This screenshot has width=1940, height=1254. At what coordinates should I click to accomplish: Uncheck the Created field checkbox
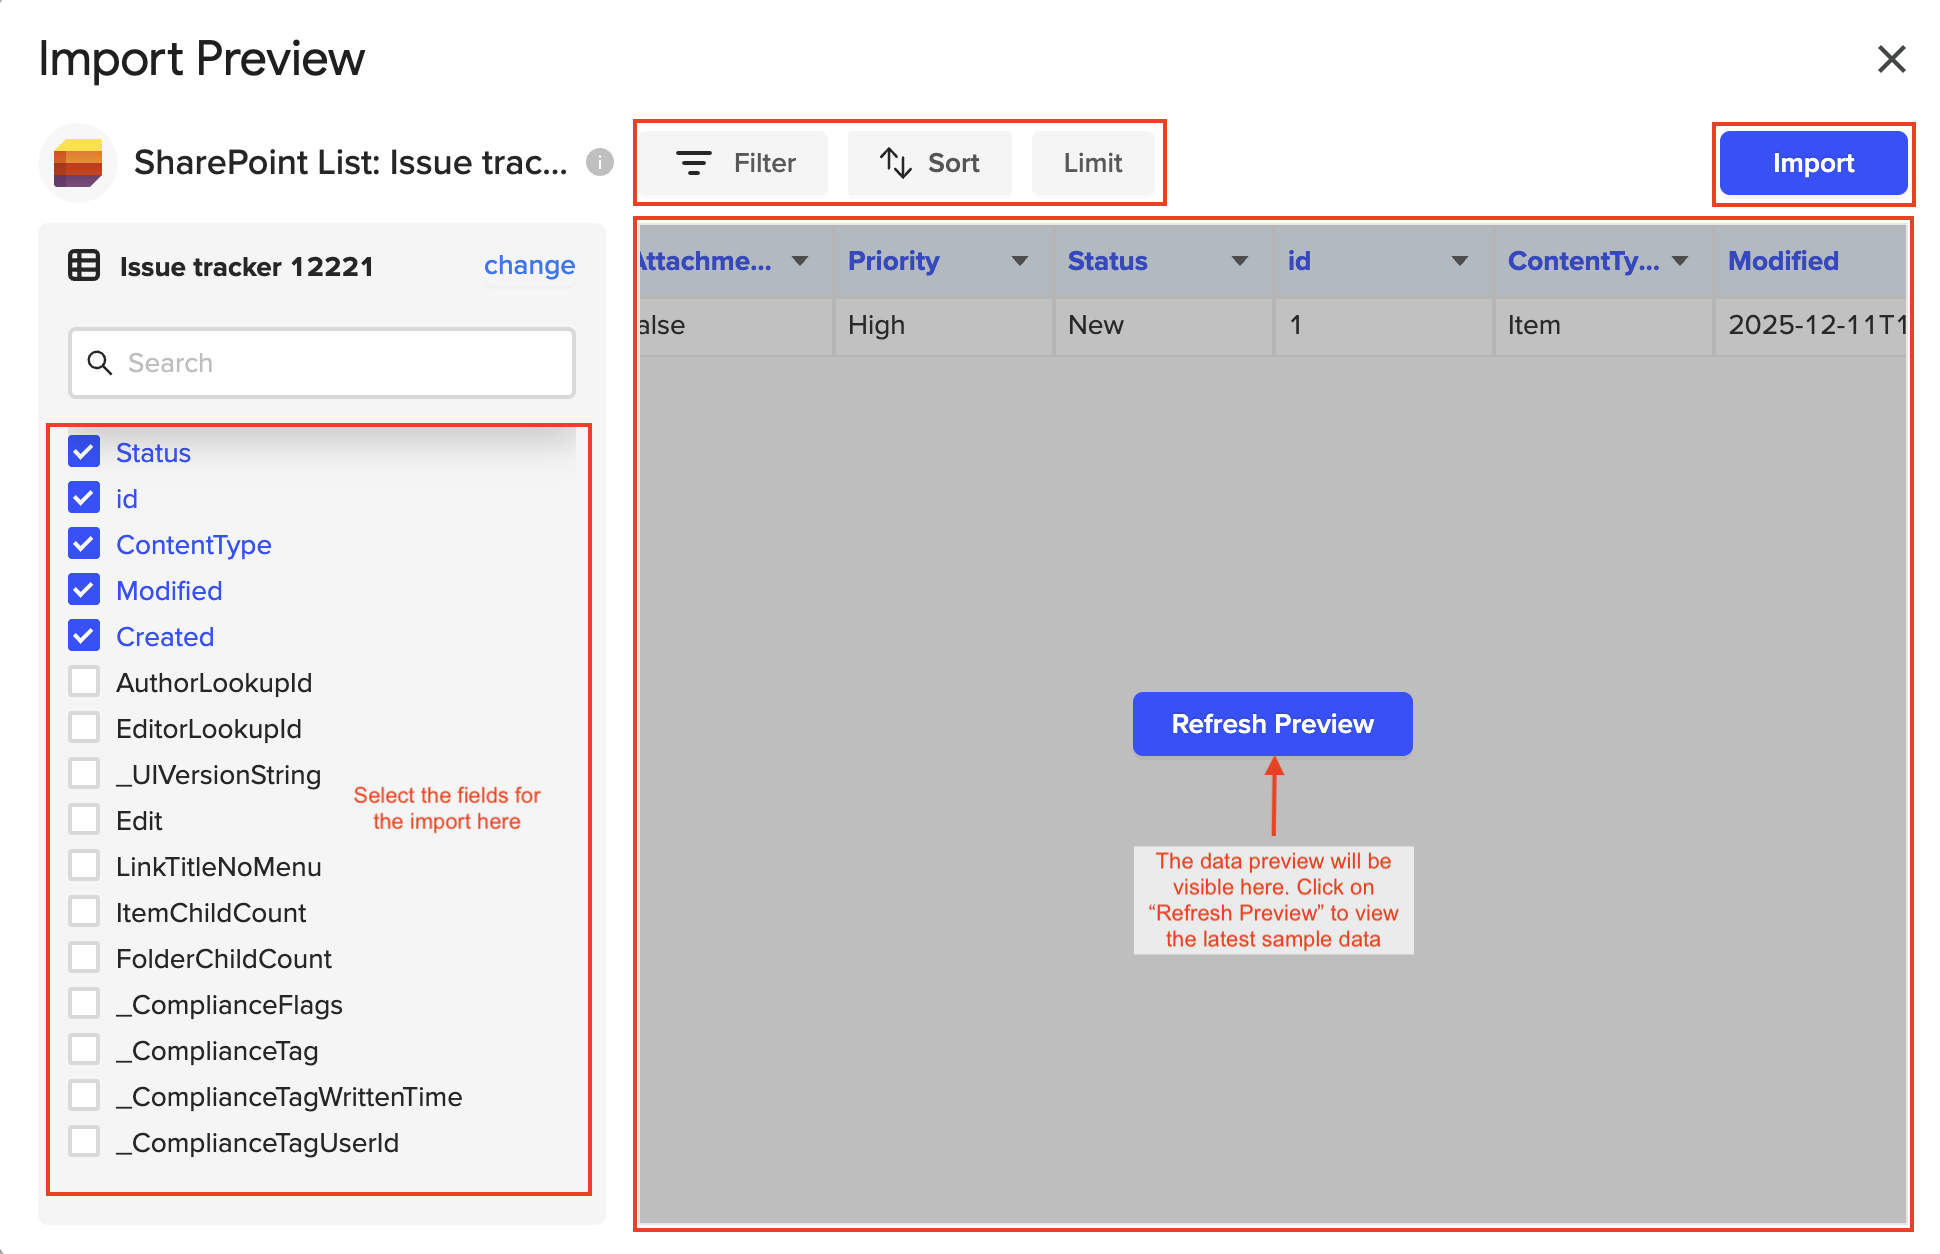click(x=84, y=636)
